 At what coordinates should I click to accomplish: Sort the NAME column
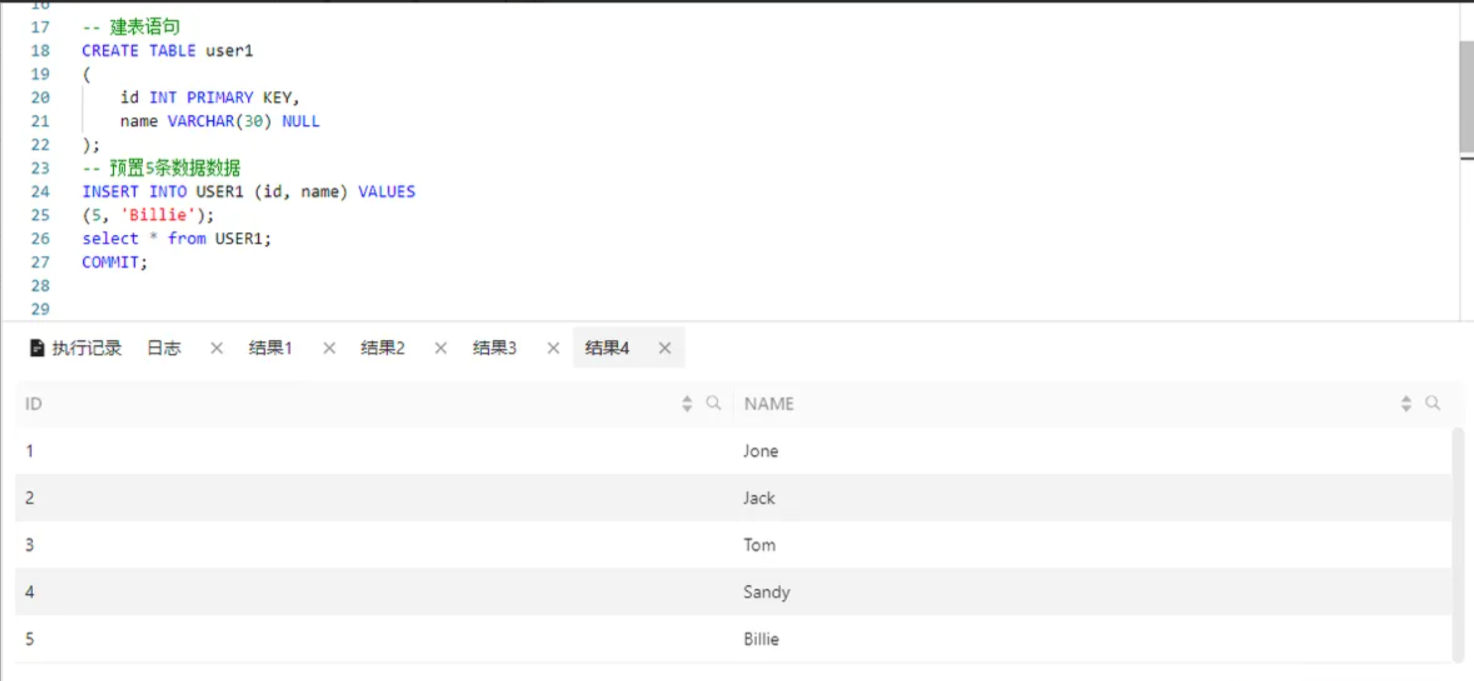[x=1406, y=404]
